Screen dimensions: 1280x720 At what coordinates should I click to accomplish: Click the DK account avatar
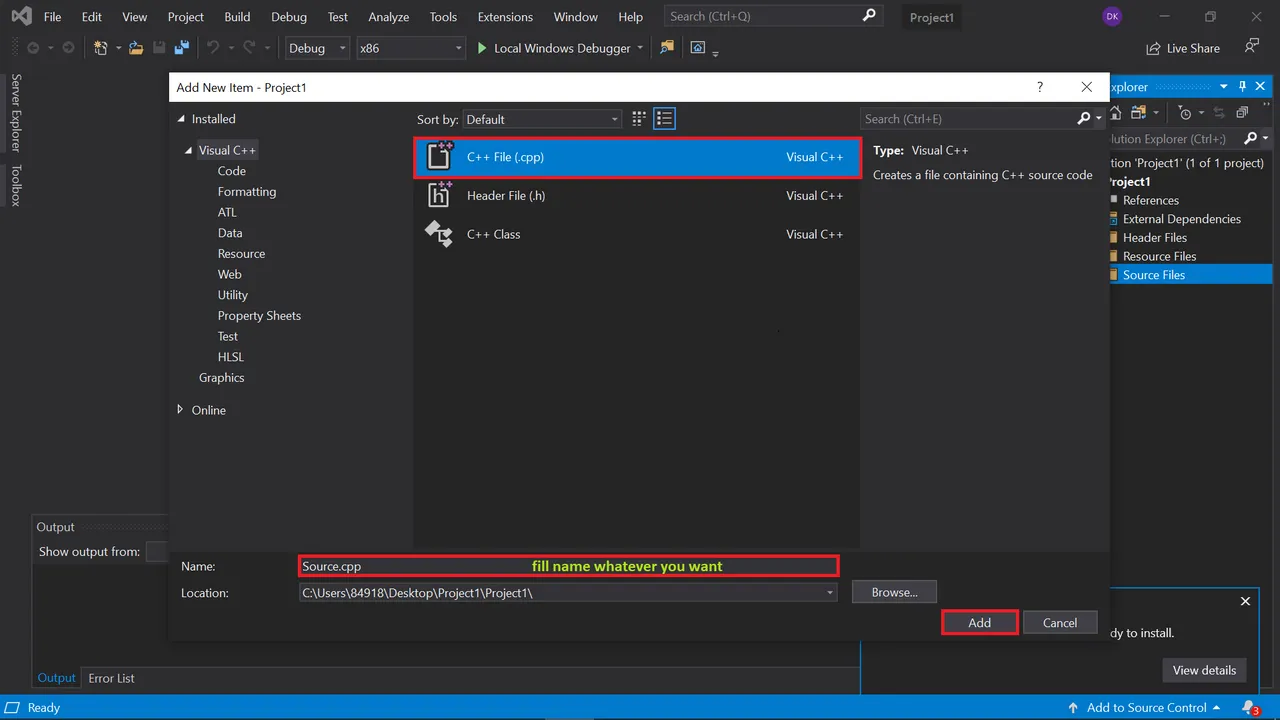[1112, 16]
